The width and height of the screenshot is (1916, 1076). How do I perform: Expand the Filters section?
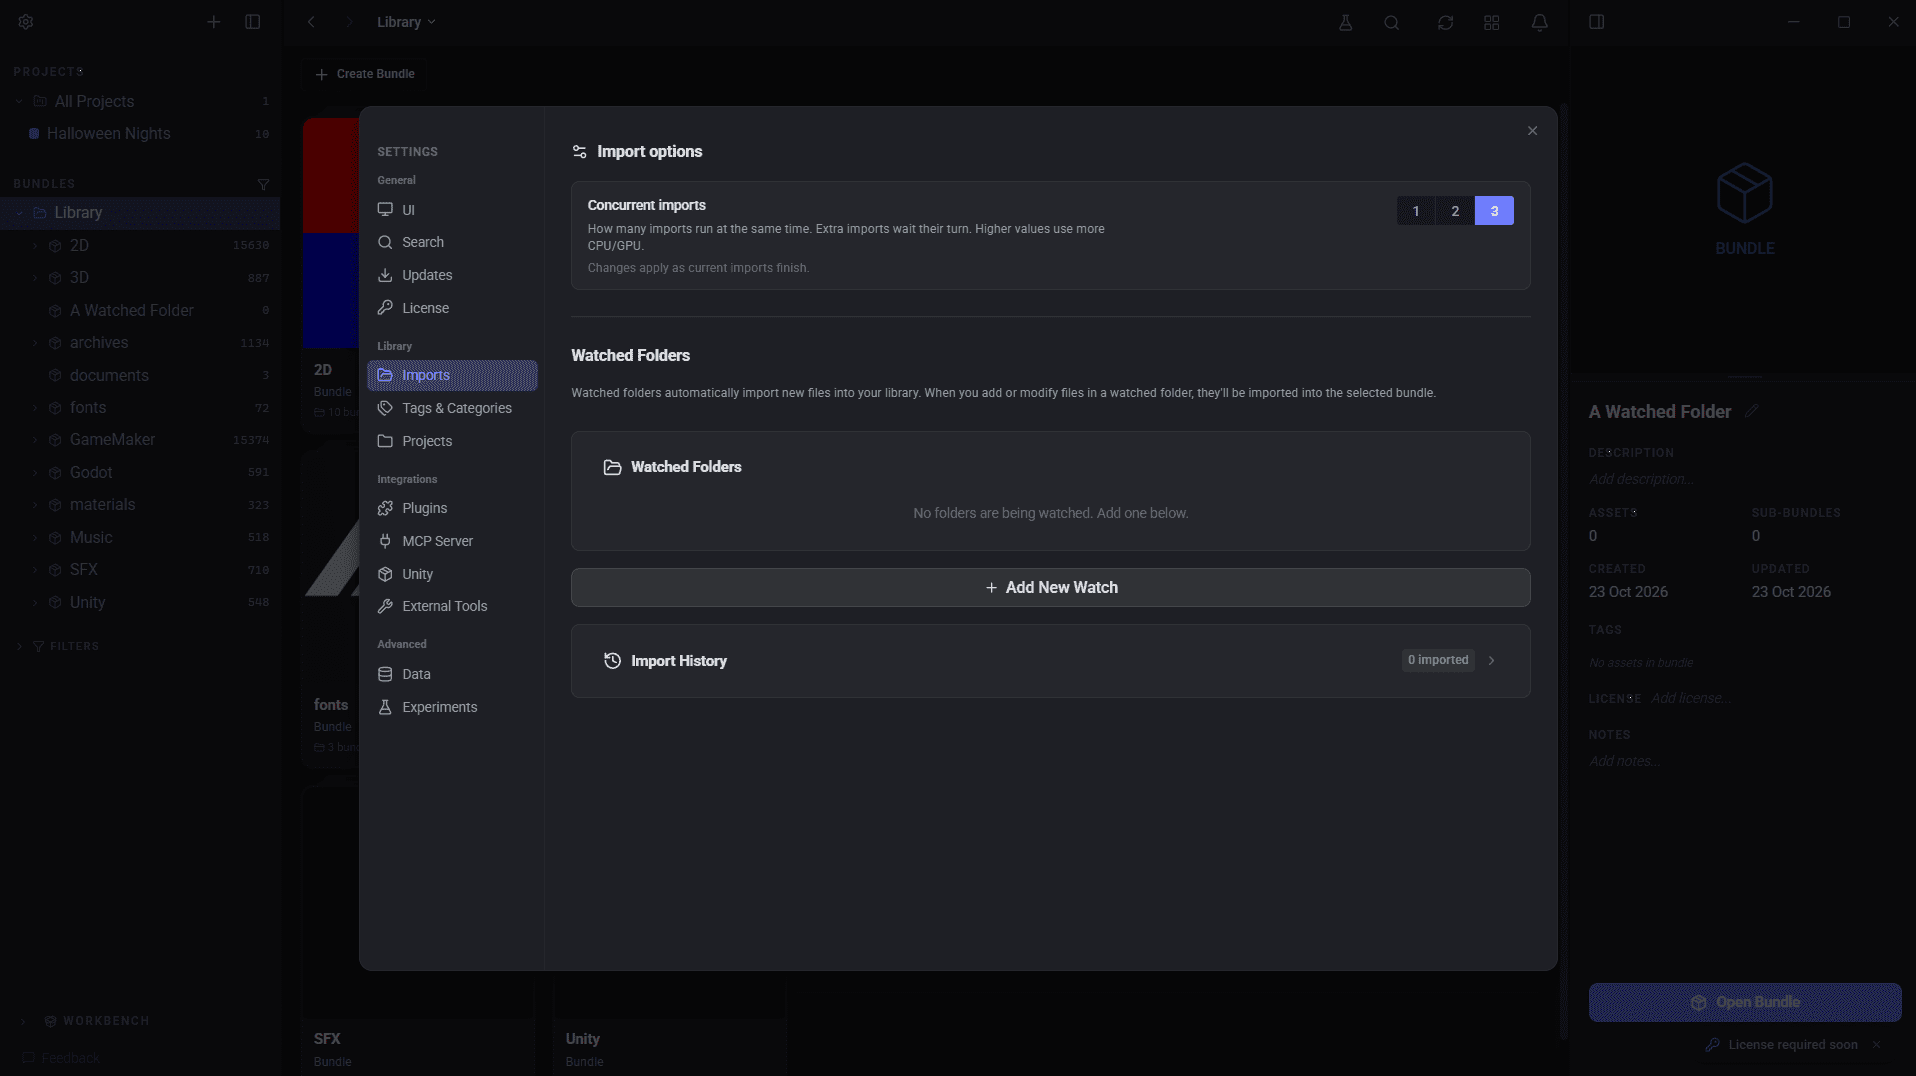19,647
